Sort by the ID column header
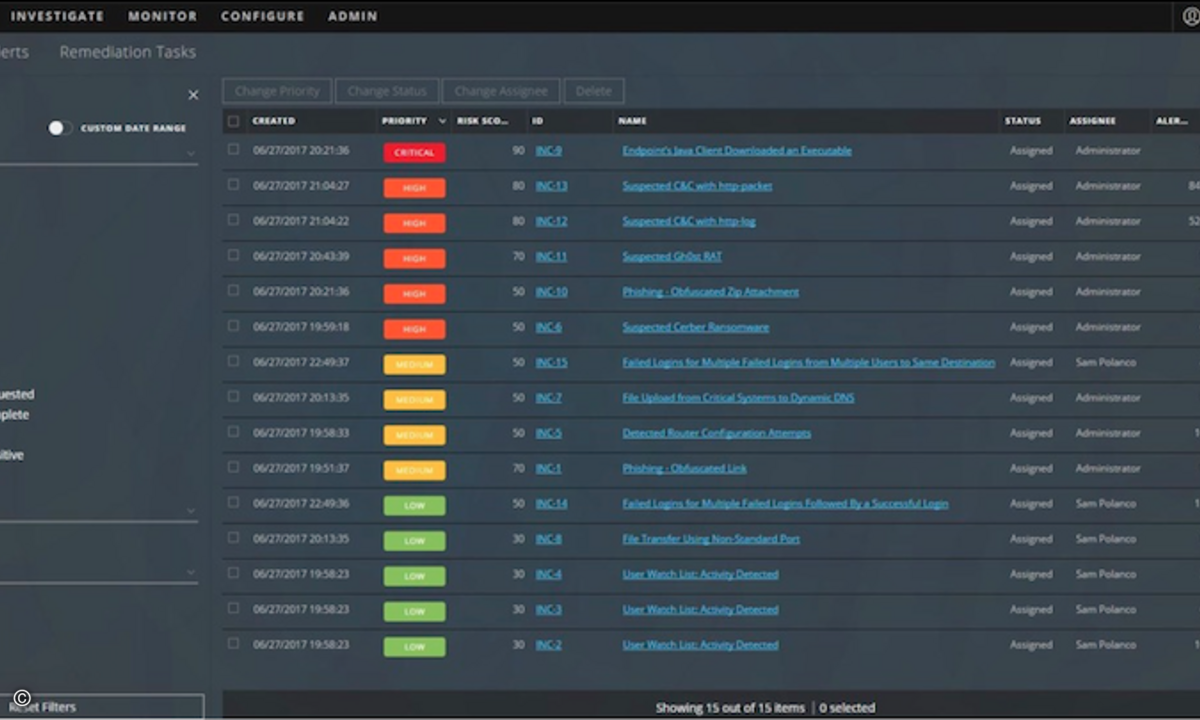The width and height of the screenshot is (1200, 720). (537, 121)
